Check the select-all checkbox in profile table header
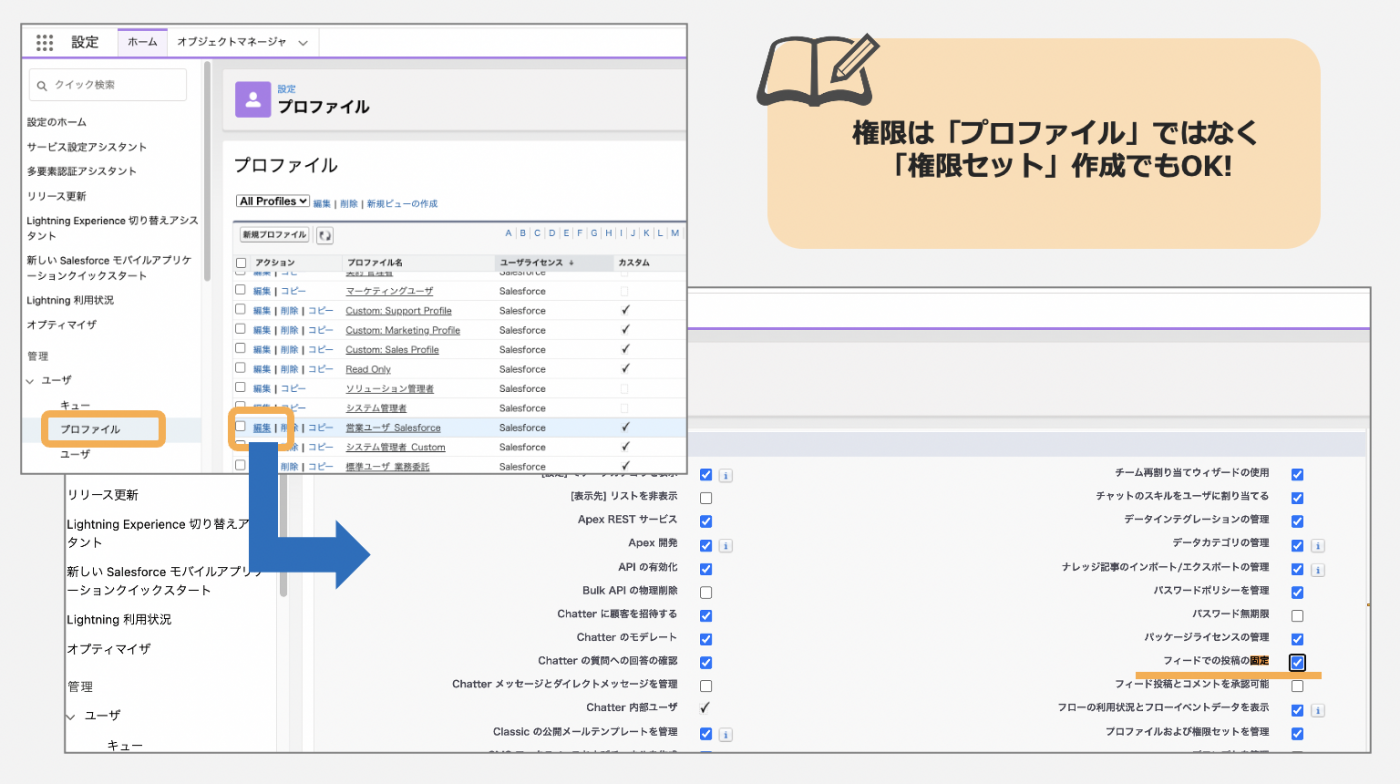Viewport: 1400px width, 784px height. [x=240, y=263]
